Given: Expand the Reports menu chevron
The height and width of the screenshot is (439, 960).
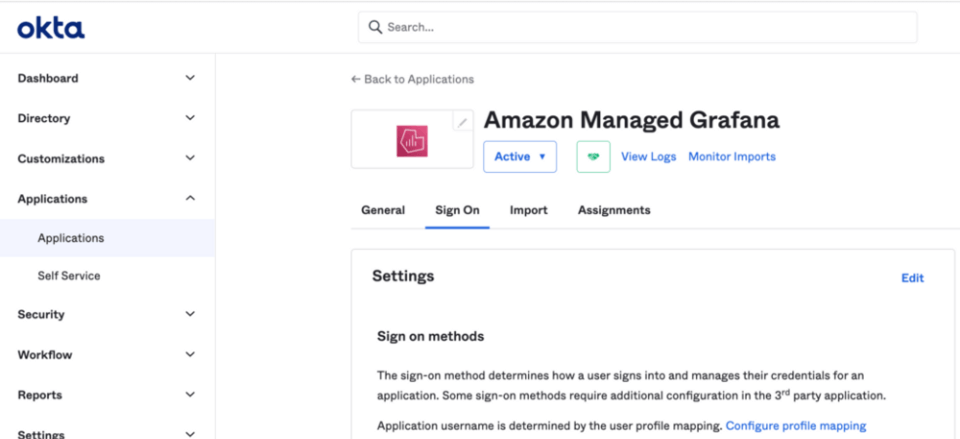Looking at the screenshot, I should [x=190, y=394].
